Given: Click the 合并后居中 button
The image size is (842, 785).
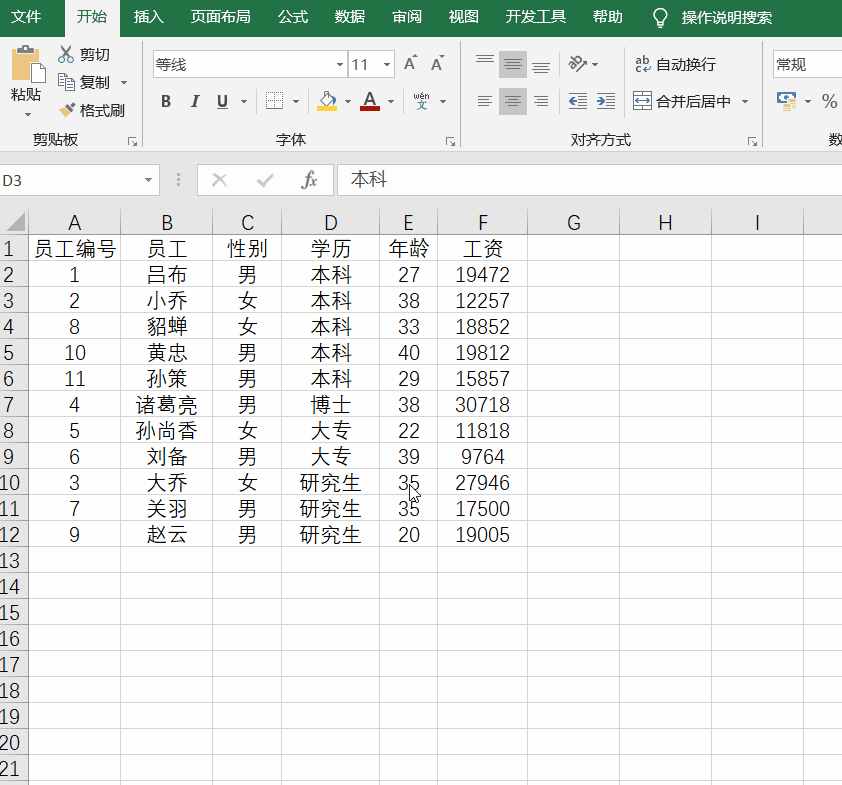Looking at the screenshot, I should coord(682,101).
